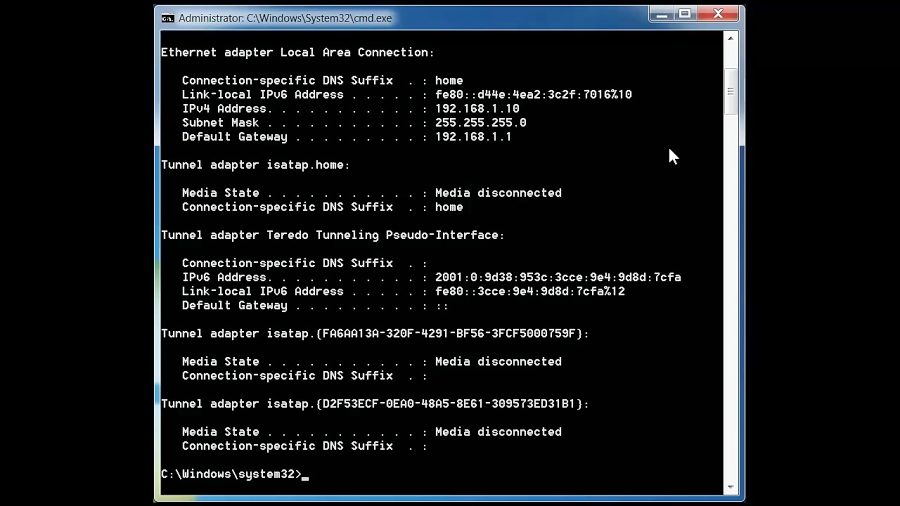Click the scrollbar down arrow
This screenshot has height=506, width=900.
click(x=730, y=487)
